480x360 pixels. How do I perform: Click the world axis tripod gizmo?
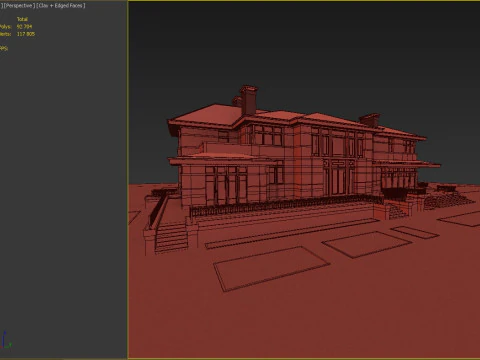[x=6, y=340]
